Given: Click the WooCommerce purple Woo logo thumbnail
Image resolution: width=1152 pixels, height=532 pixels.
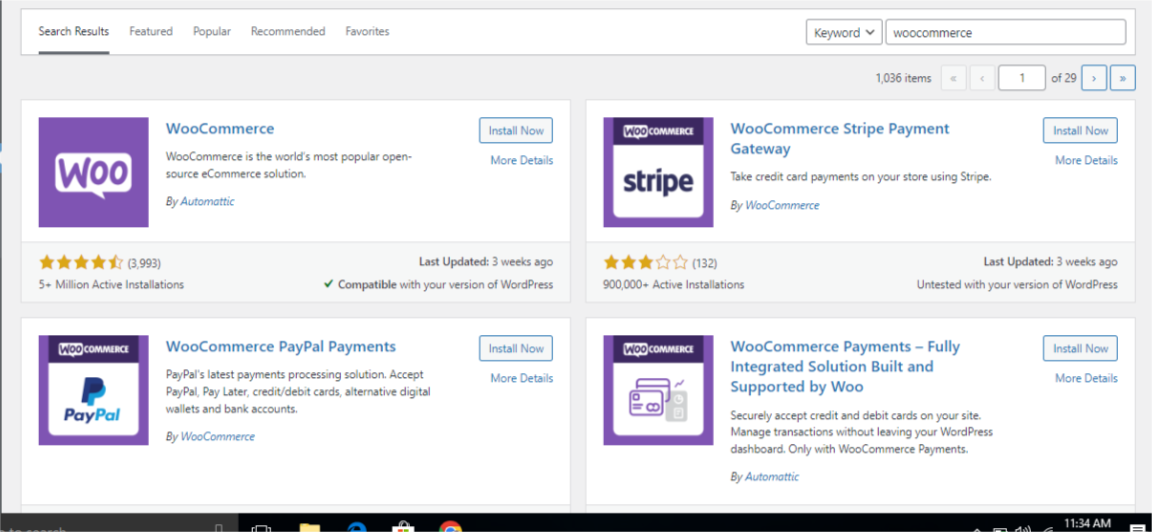Looking at the screenshot, I should [x=93, y=172].
